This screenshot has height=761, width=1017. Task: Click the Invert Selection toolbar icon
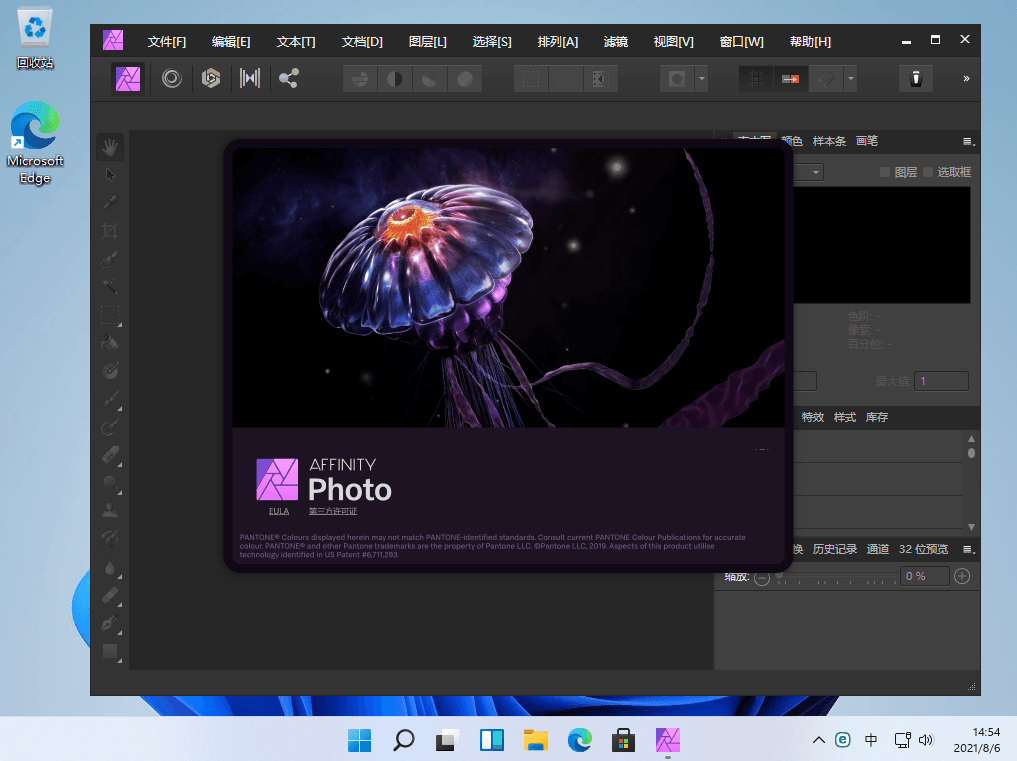[601, 79]
